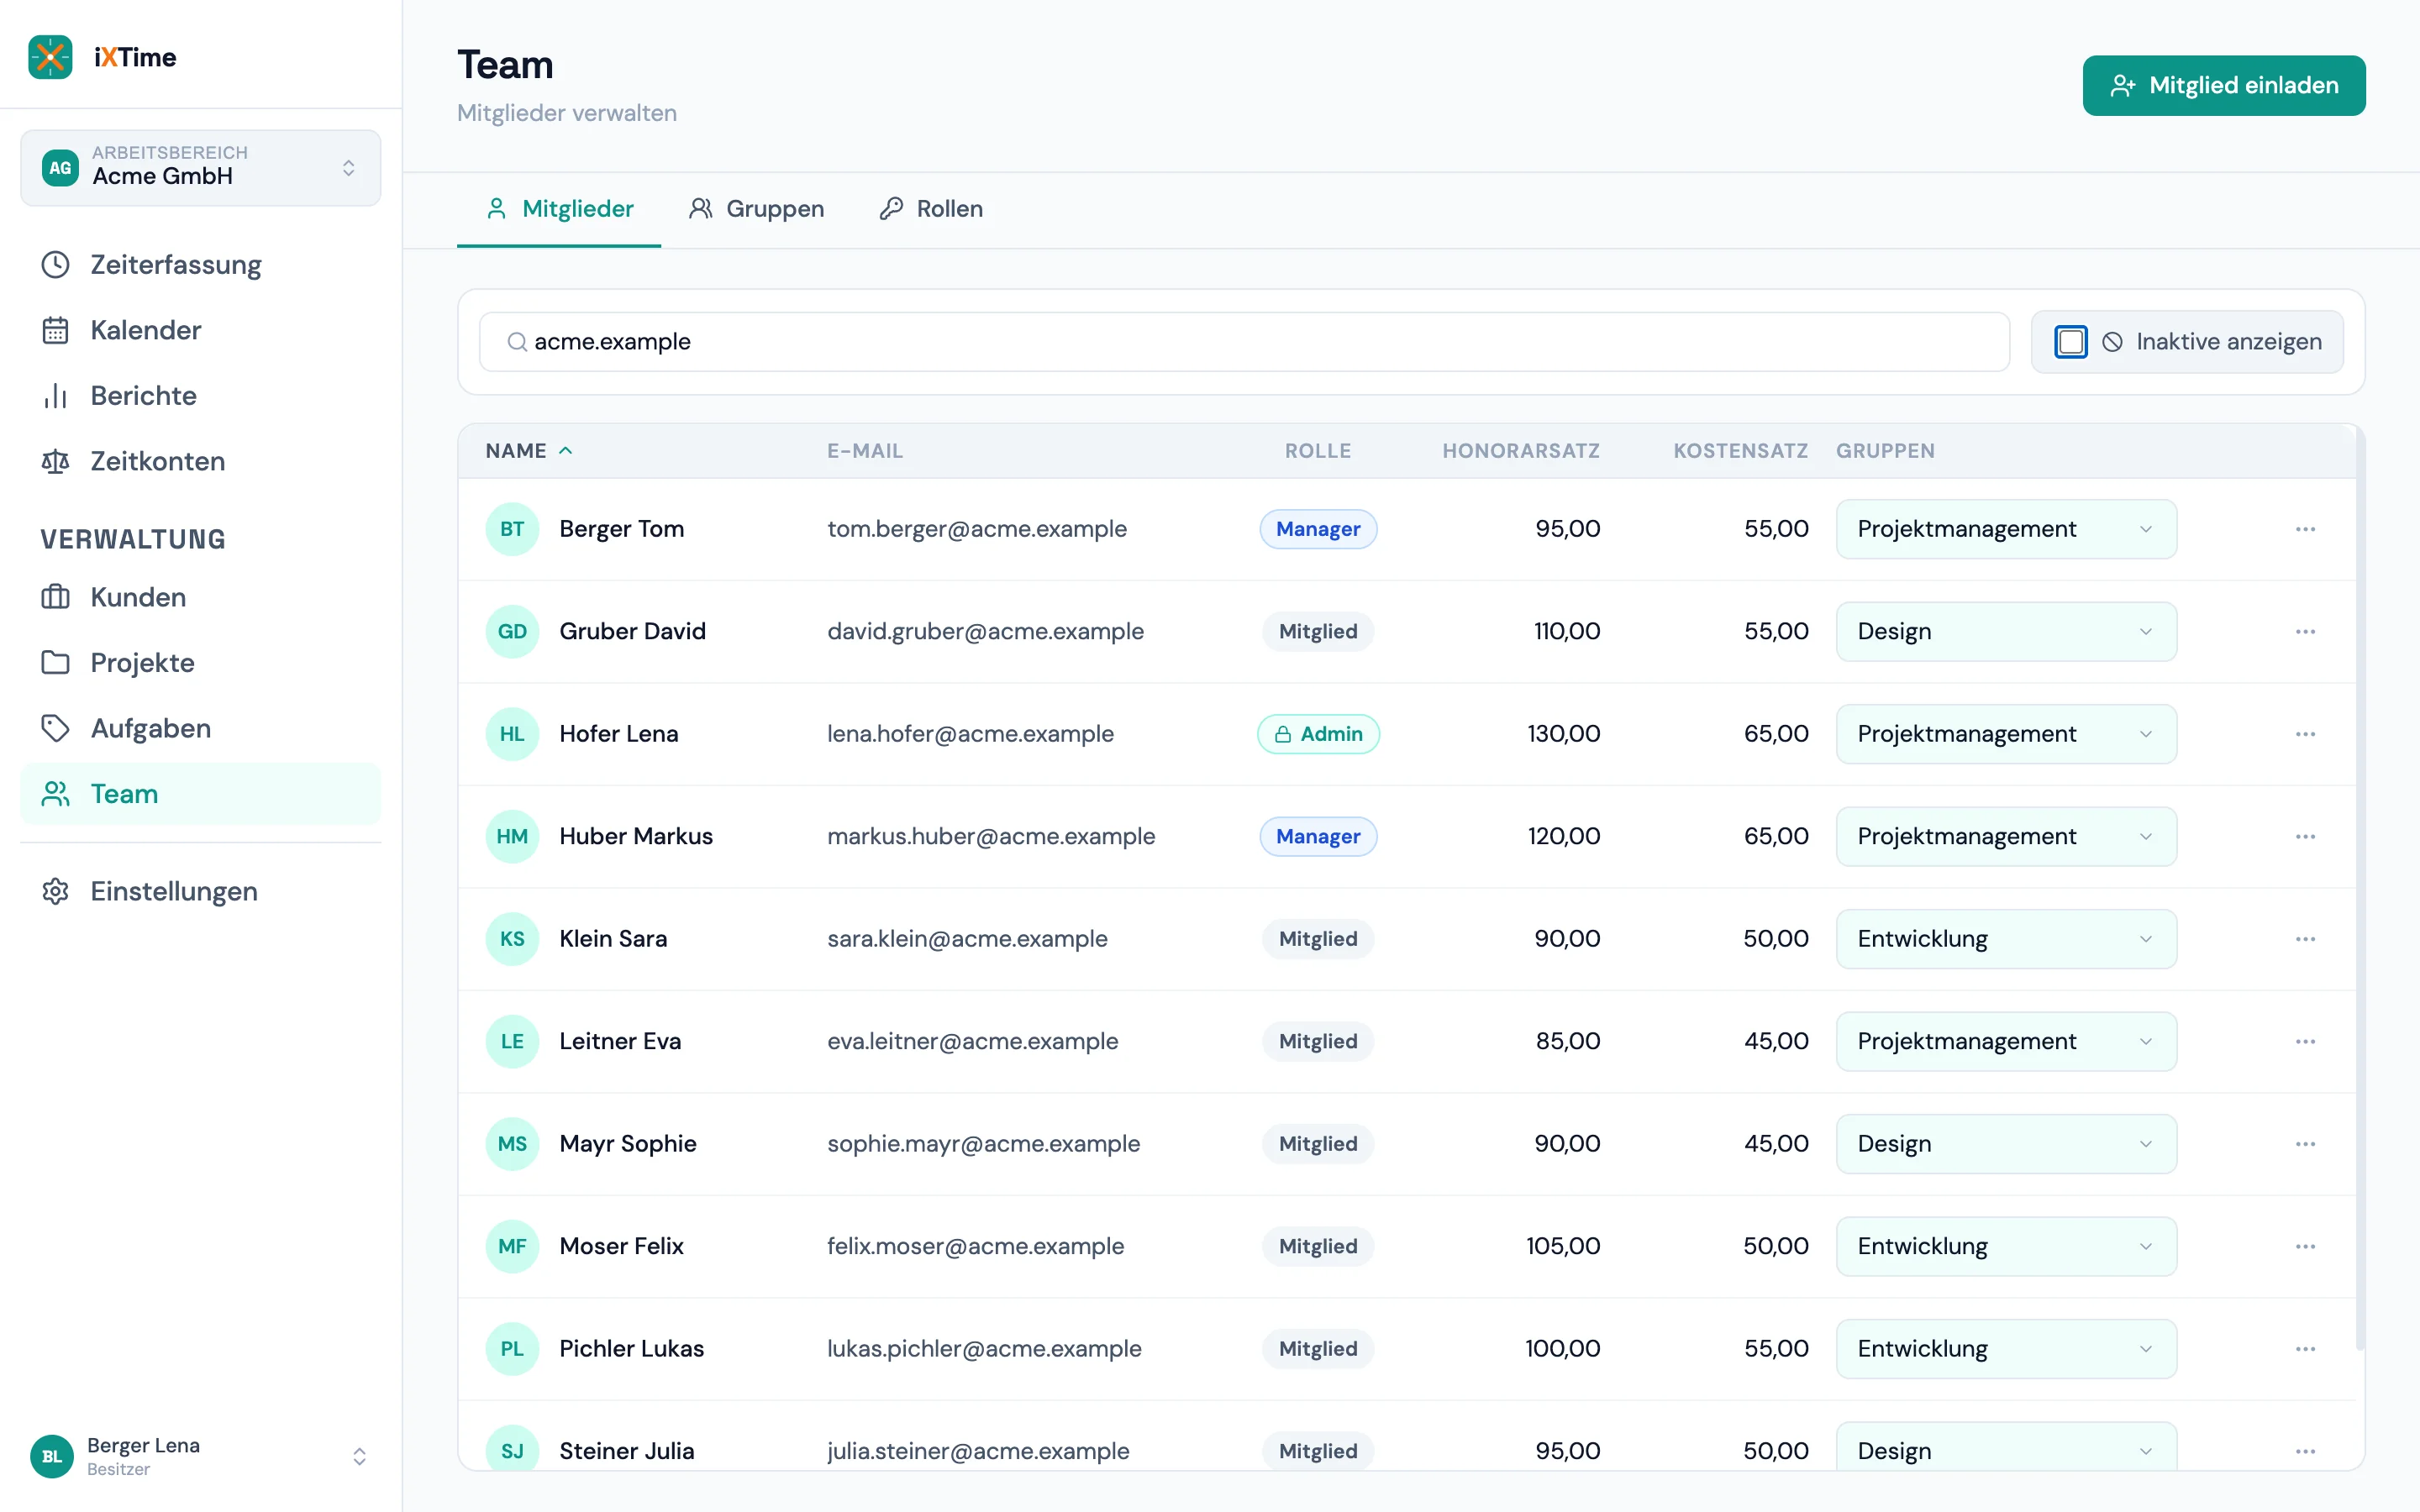Viewport: 2420px width, 1512px height.
Task: Open the iXTime logo home
Action: tap(102, 57)
